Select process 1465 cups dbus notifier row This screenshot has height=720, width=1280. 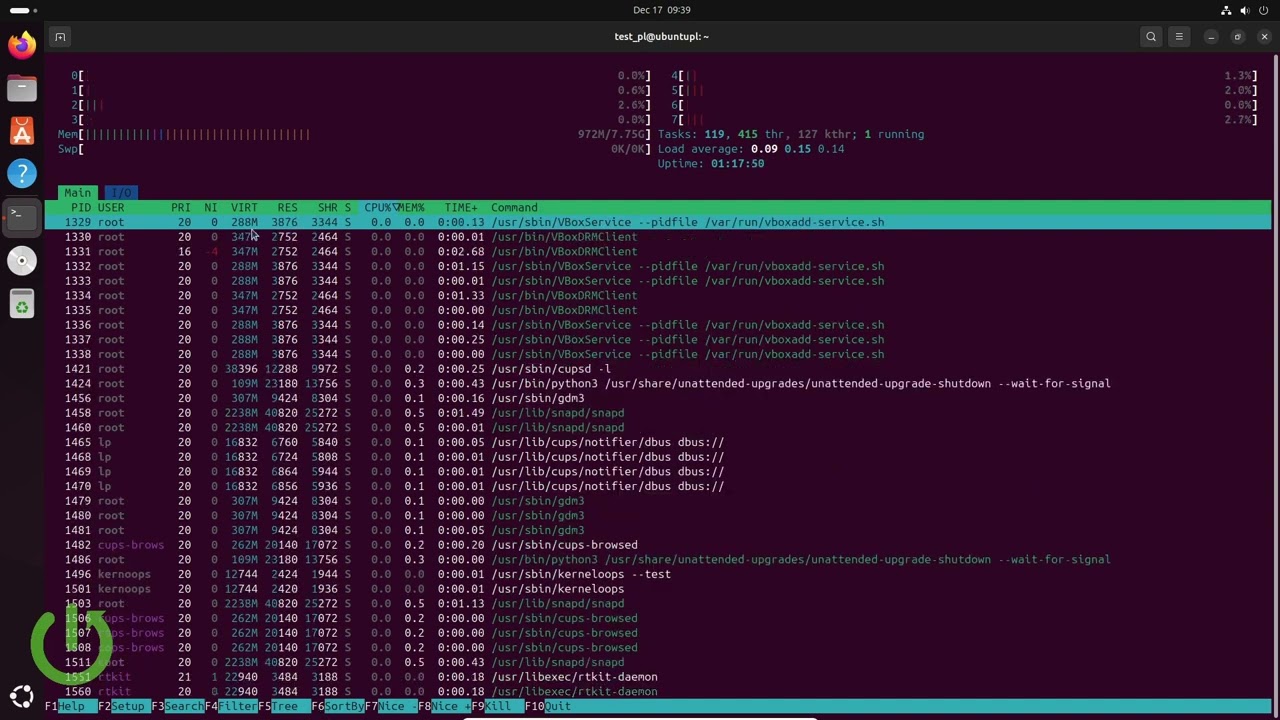(x=657, y=442)
